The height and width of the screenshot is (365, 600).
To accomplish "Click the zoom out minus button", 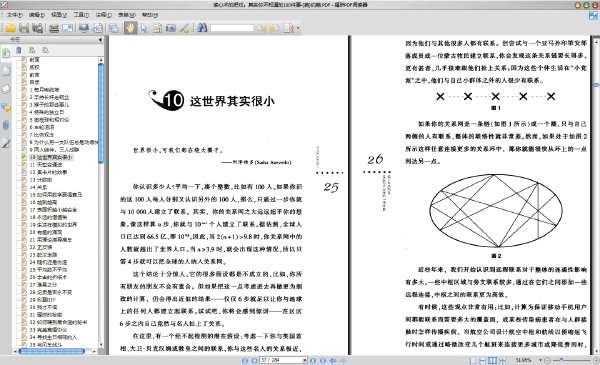I will [x=548, y=360].
